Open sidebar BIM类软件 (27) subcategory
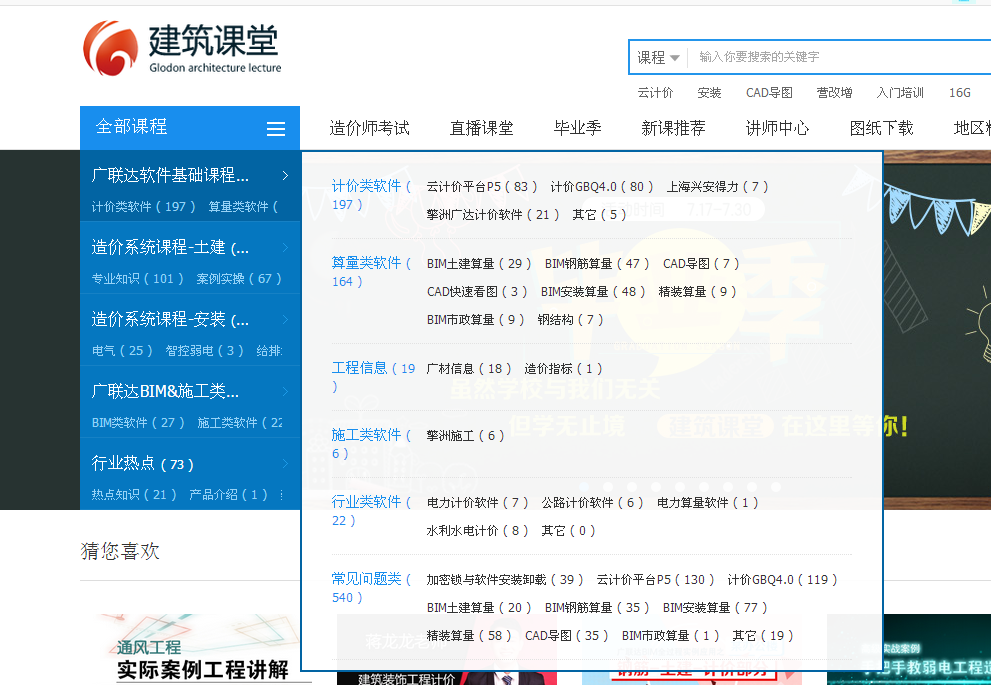991x685 pixels. point(138,423)
